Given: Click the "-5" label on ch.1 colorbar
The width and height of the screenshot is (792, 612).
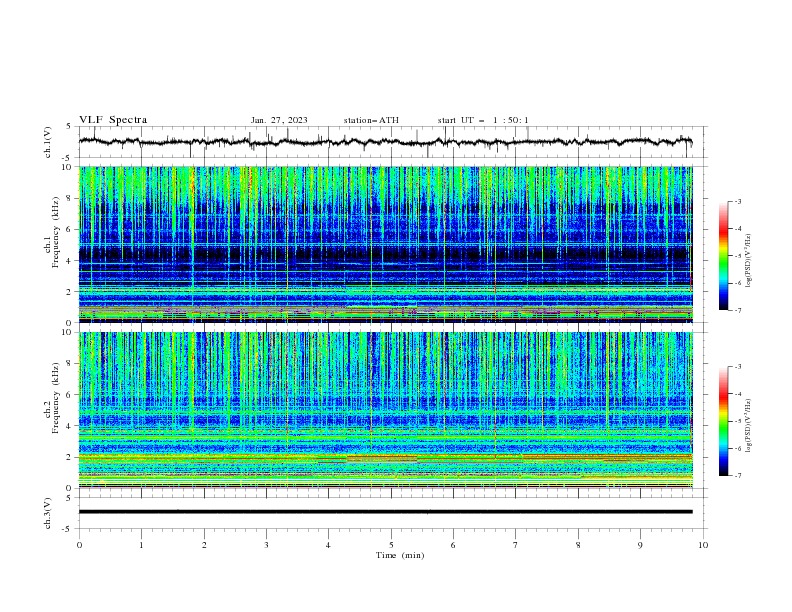Looking at the screenshot, I should click(x=738, y=256).
